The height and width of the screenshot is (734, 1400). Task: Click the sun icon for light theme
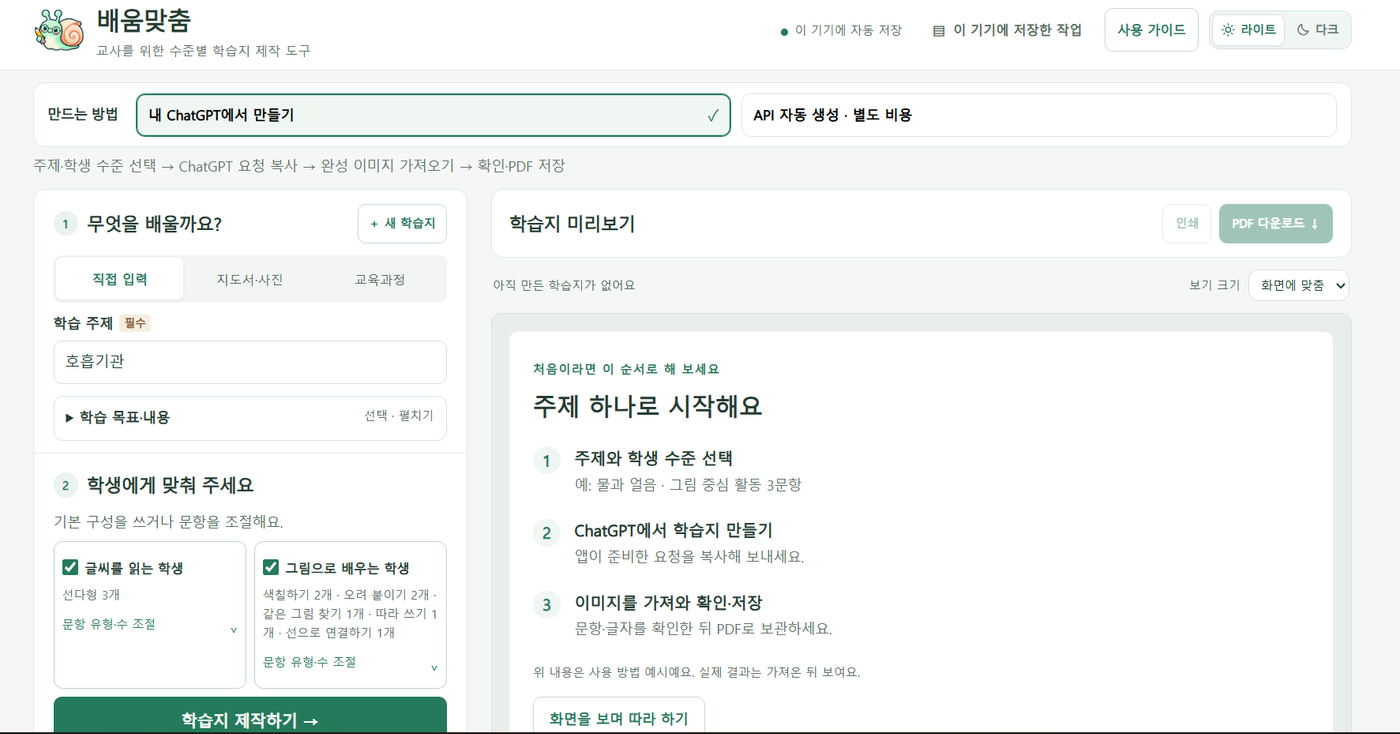pyautogui.click(x=1228, y=30)
